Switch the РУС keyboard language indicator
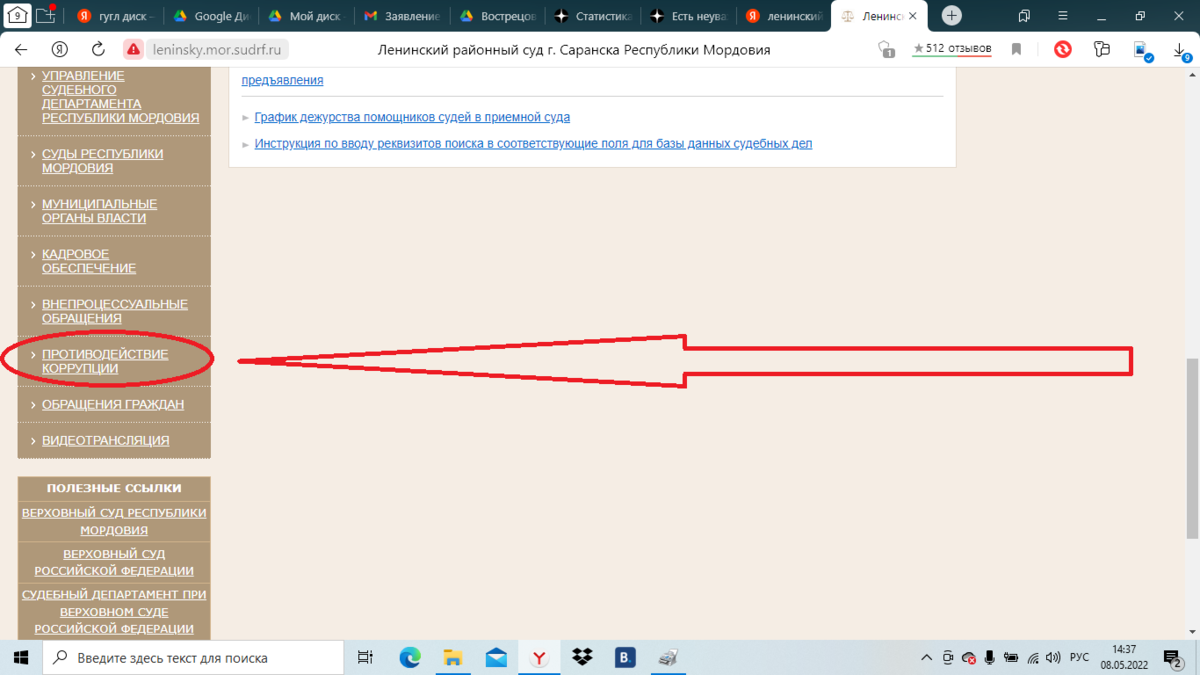Screen dimensions: 1200x675 tap(1079, 658)
